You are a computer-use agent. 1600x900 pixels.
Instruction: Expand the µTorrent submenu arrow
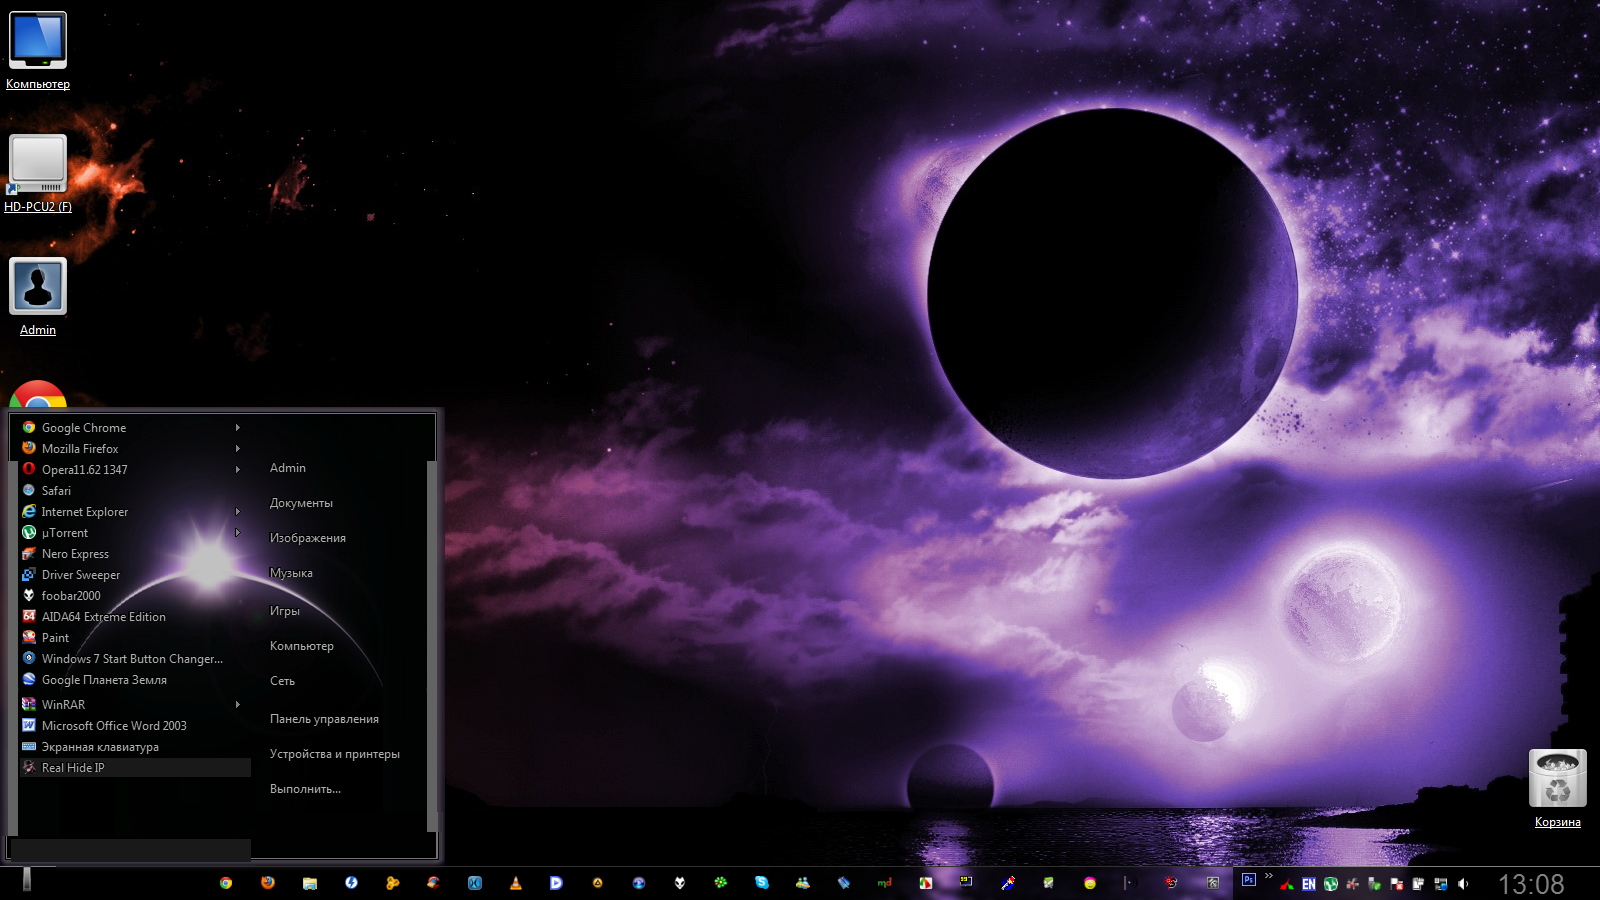pyautogui.click(x=238, y=533)
